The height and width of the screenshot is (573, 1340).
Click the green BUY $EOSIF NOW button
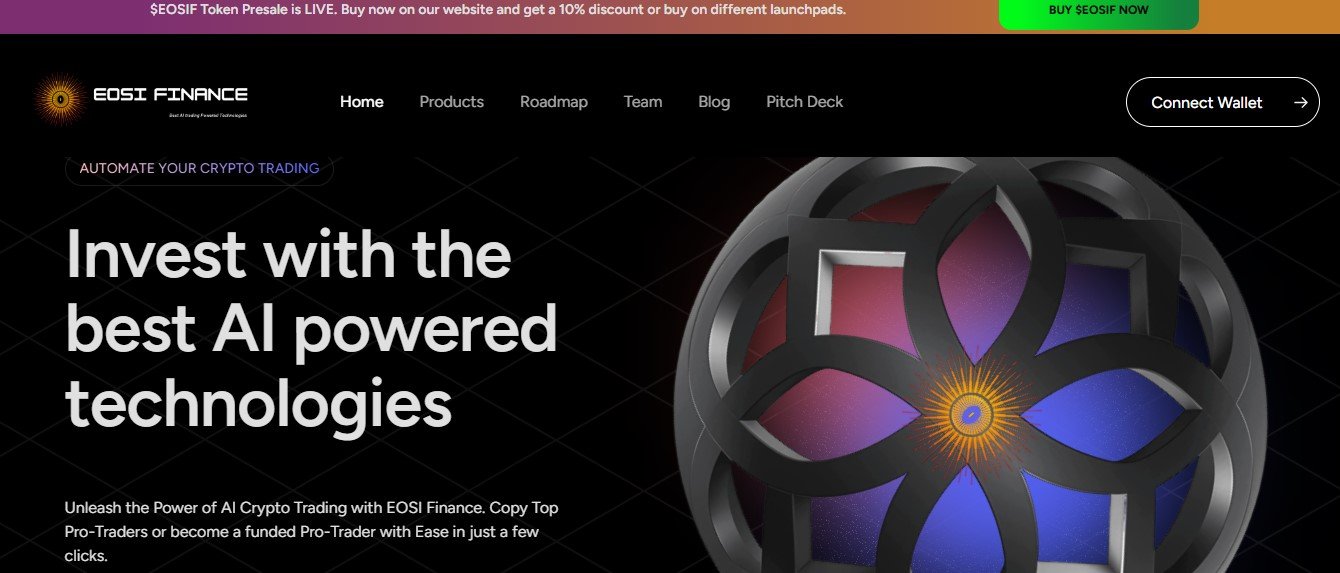(x=1098, y=11)
